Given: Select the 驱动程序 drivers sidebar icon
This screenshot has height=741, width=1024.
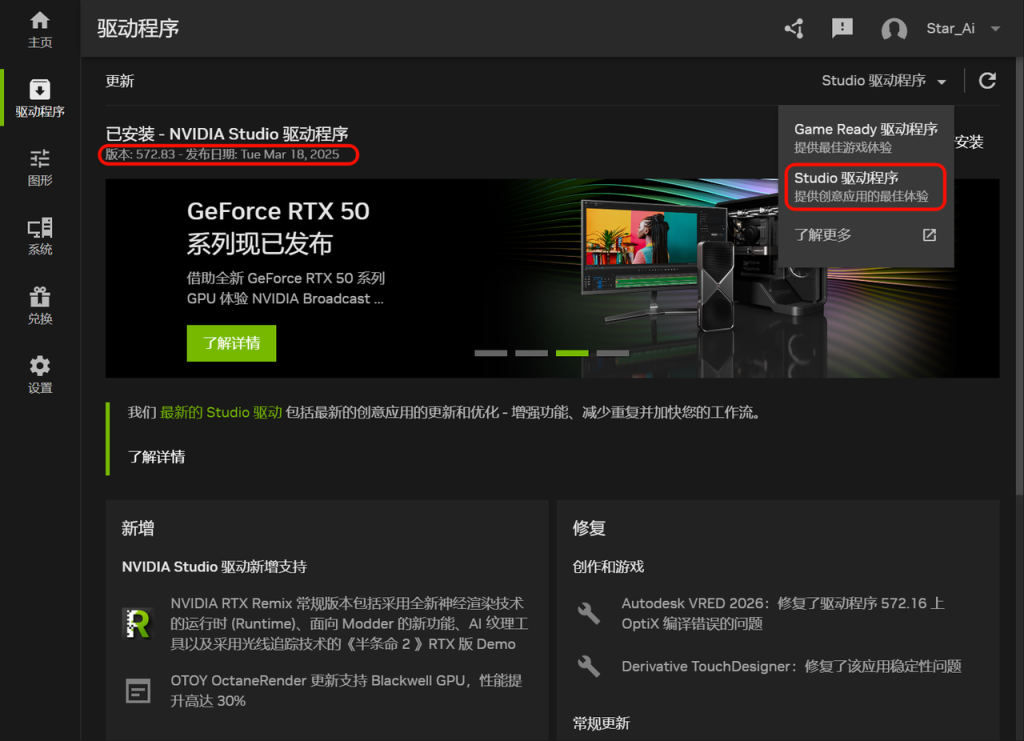Looking at the screenshot, I should tap(40, 98).
